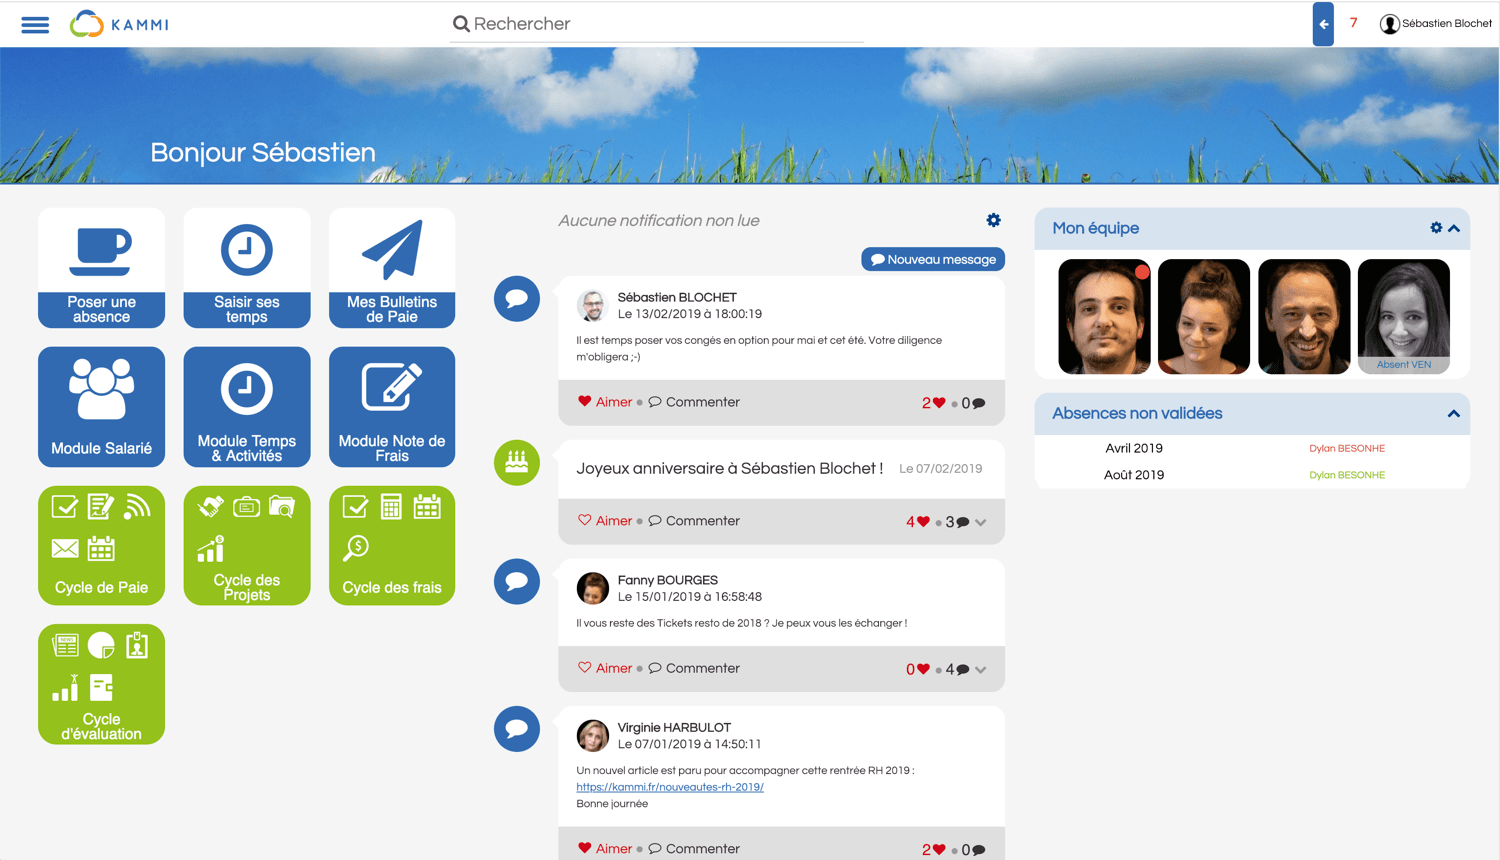Open Mon équipe settings gear
The width and height of the screenshot is (1500, 860).
[x=1436, y=228]
